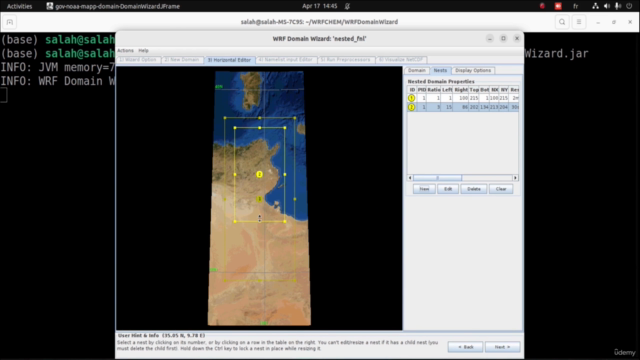Click the Left column header
The height and width of the screenshot is (360, 640).
[447, 90]
